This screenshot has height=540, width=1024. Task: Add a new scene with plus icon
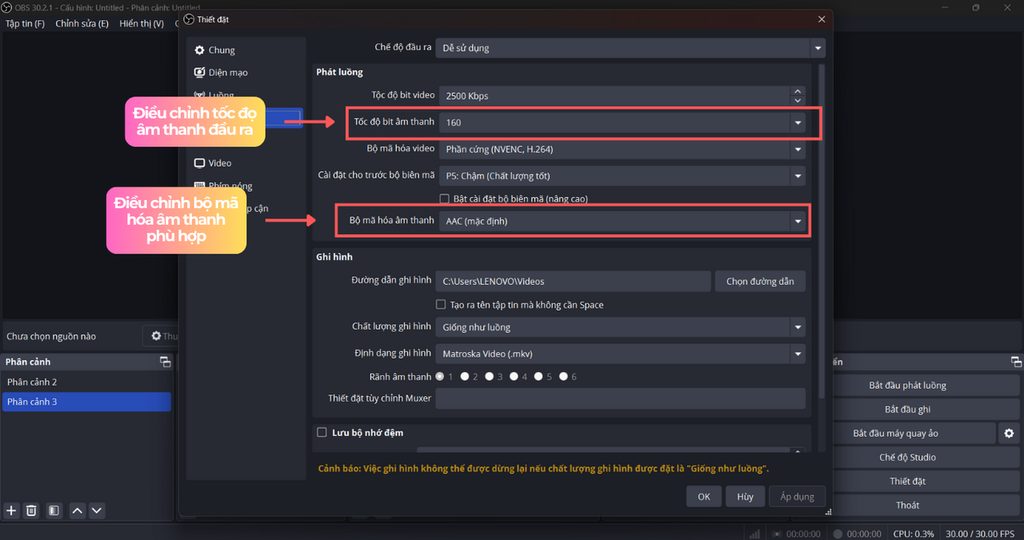click(x=11, y=511)
